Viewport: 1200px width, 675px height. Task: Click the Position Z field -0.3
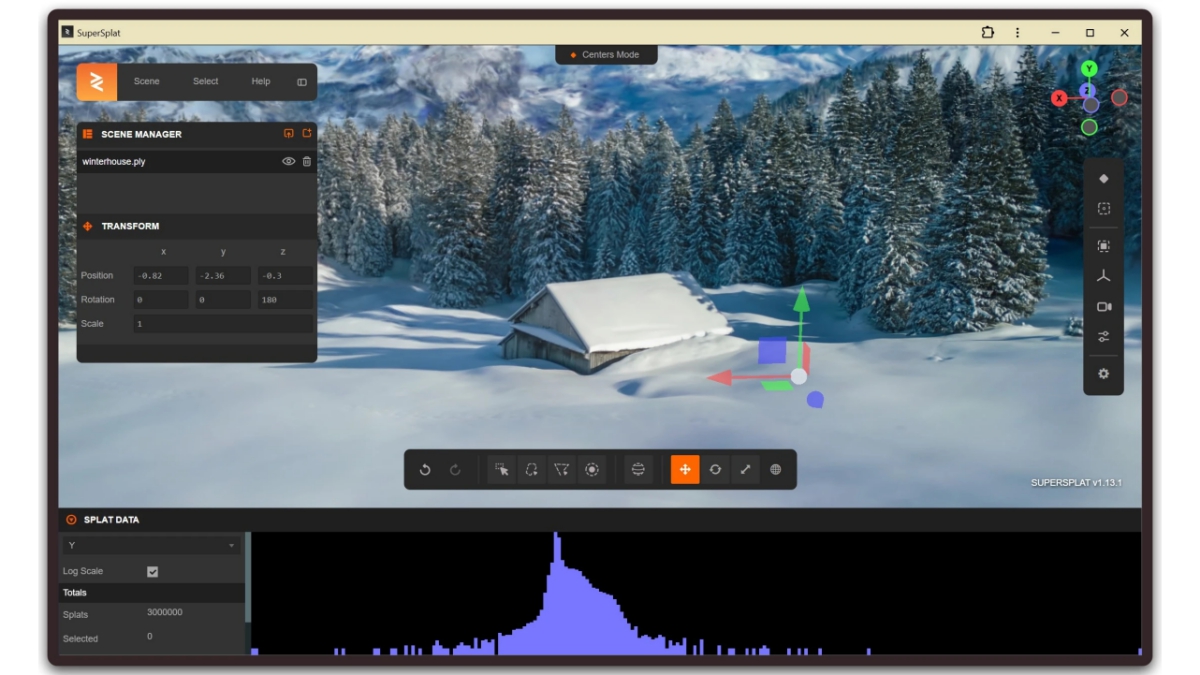pyautogui.click(x=285, y=275)
